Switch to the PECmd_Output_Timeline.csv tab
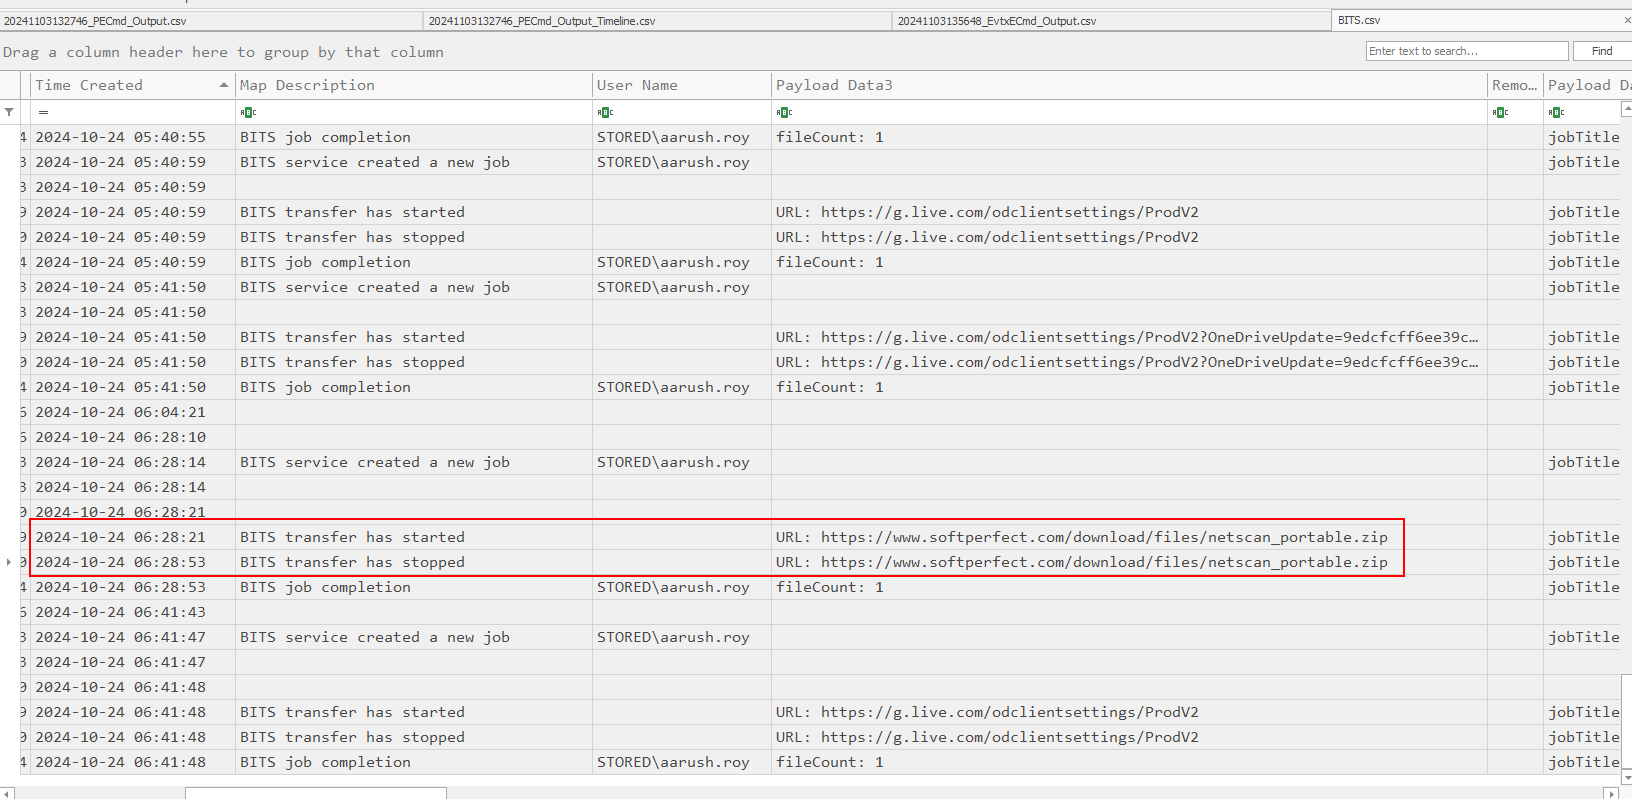 coord(542,21)
